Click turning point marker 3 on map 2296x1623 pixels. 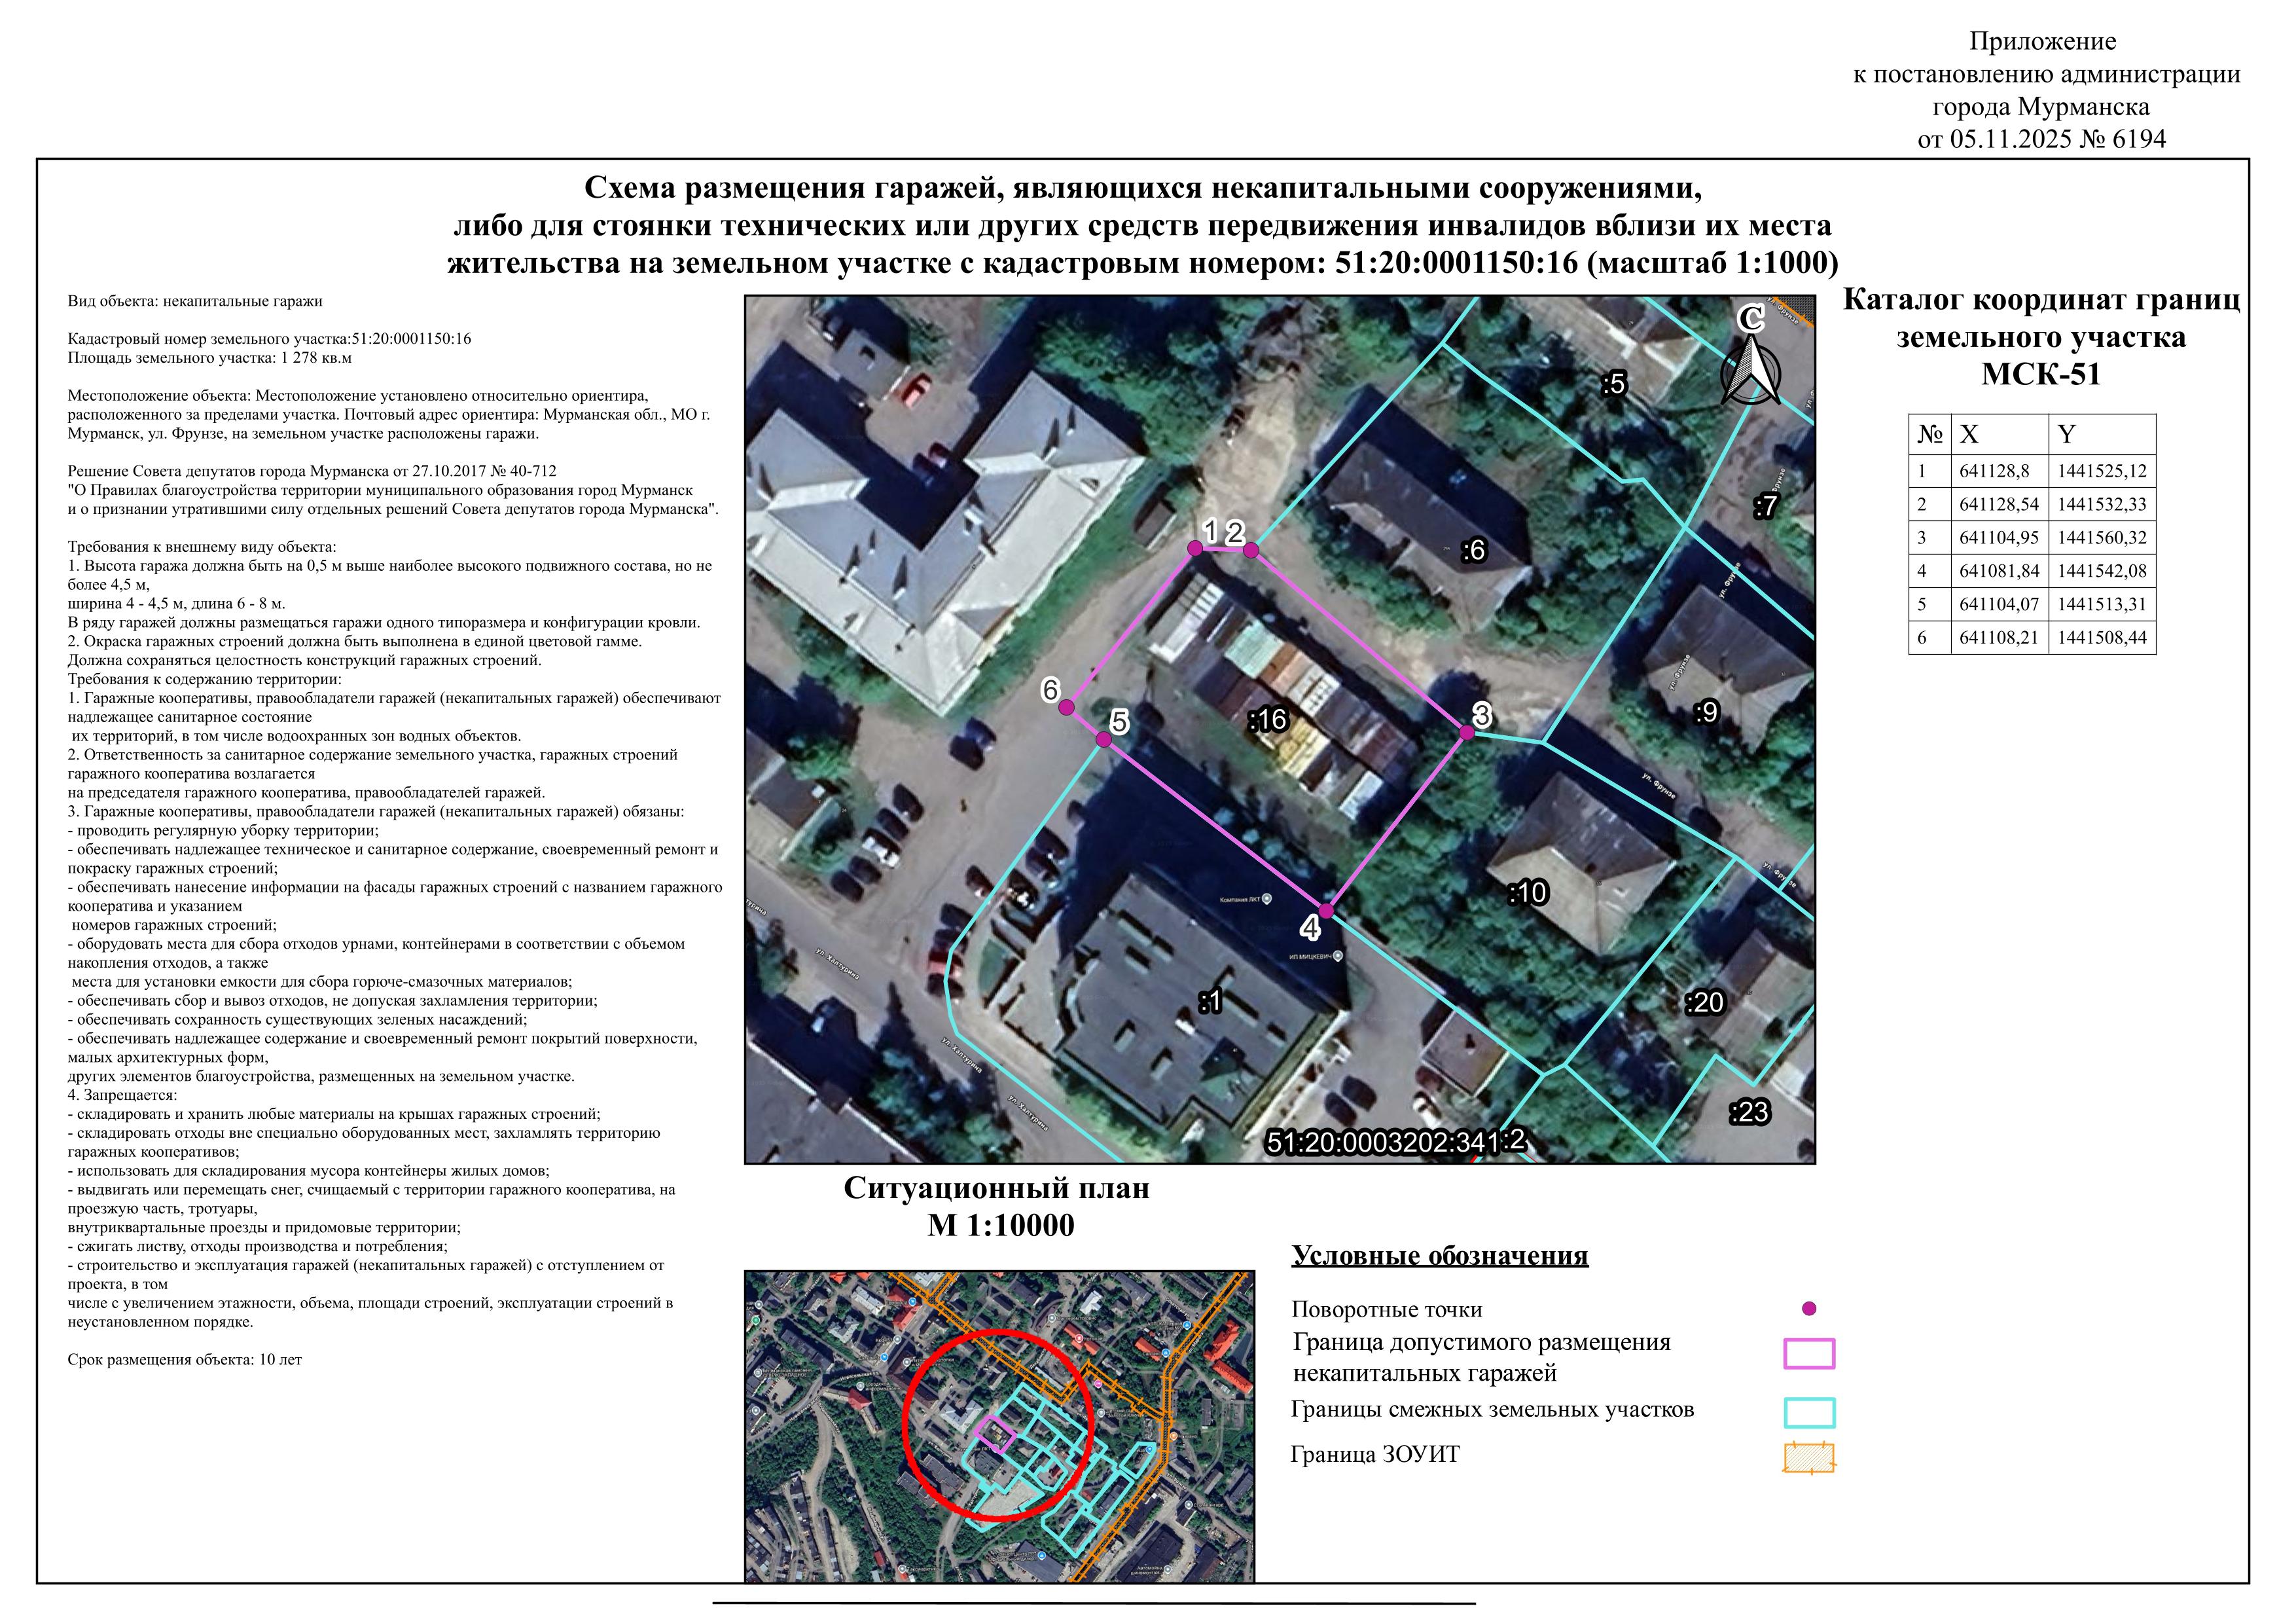(x=1467, y=732)
